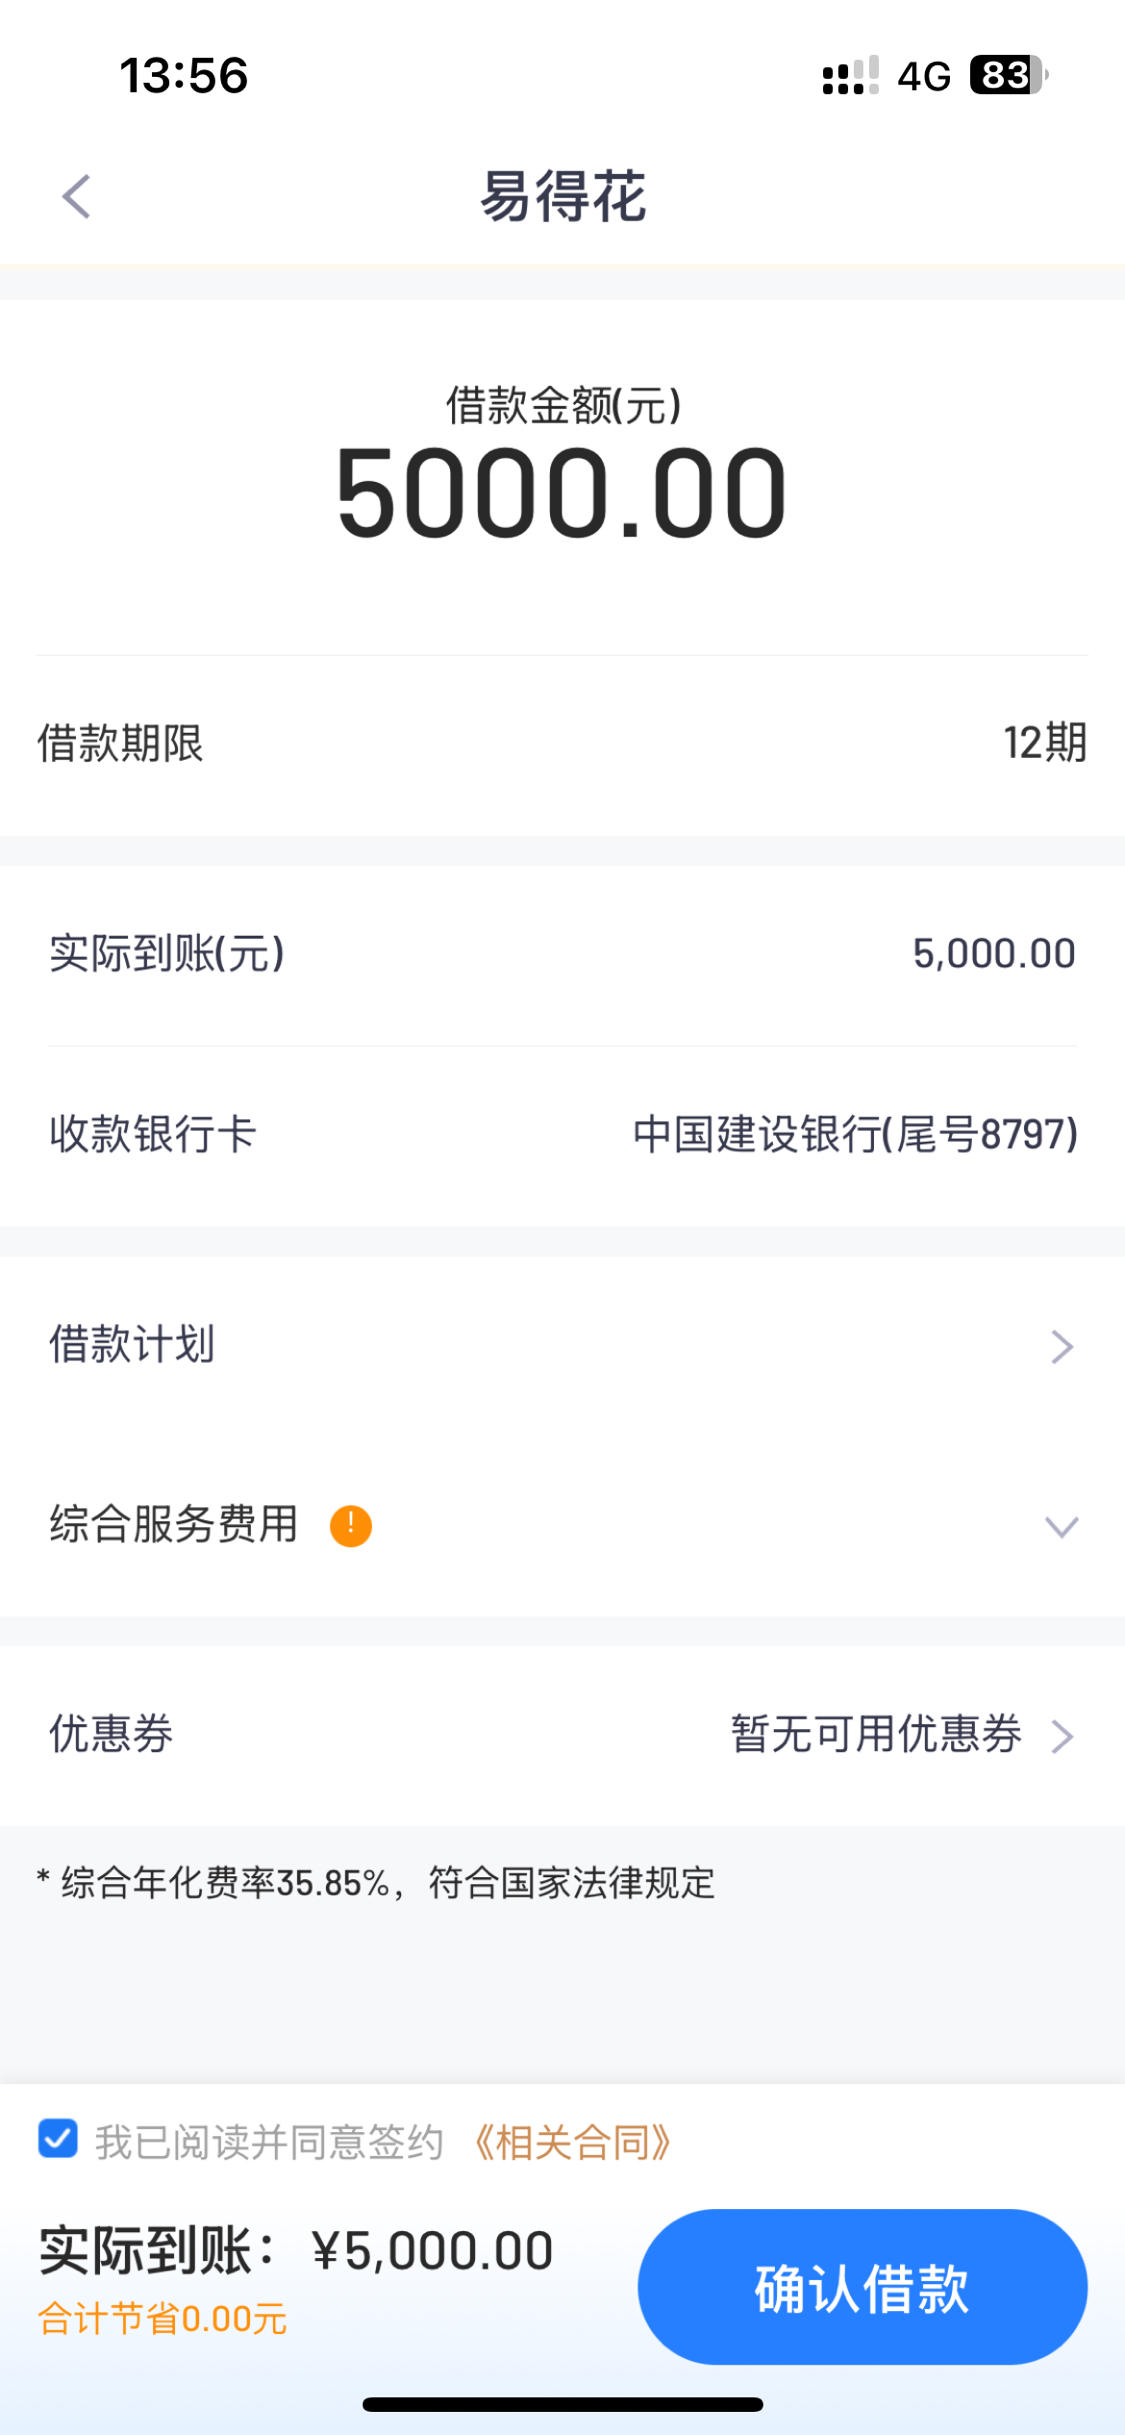Expand 综合服务费用 with the down chevron
The width and height of the screenshot is (1125, 2435).
(x=1062, y=1527)
